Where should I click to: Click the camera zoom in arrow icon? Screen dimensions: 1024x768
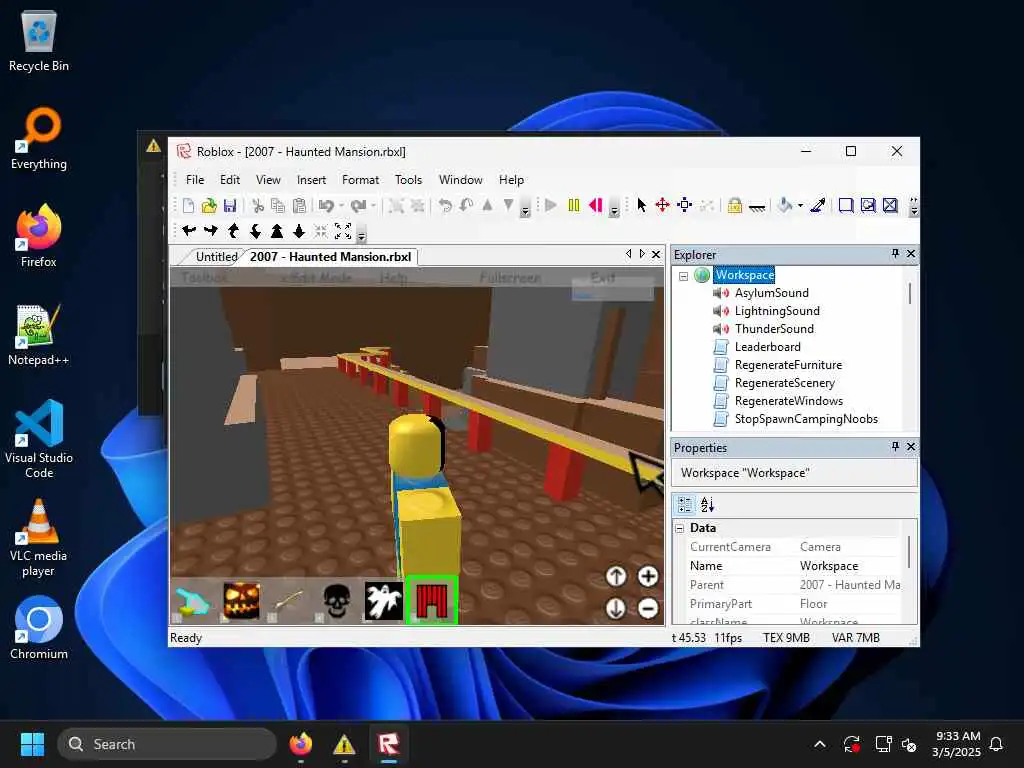click(277, 231)
